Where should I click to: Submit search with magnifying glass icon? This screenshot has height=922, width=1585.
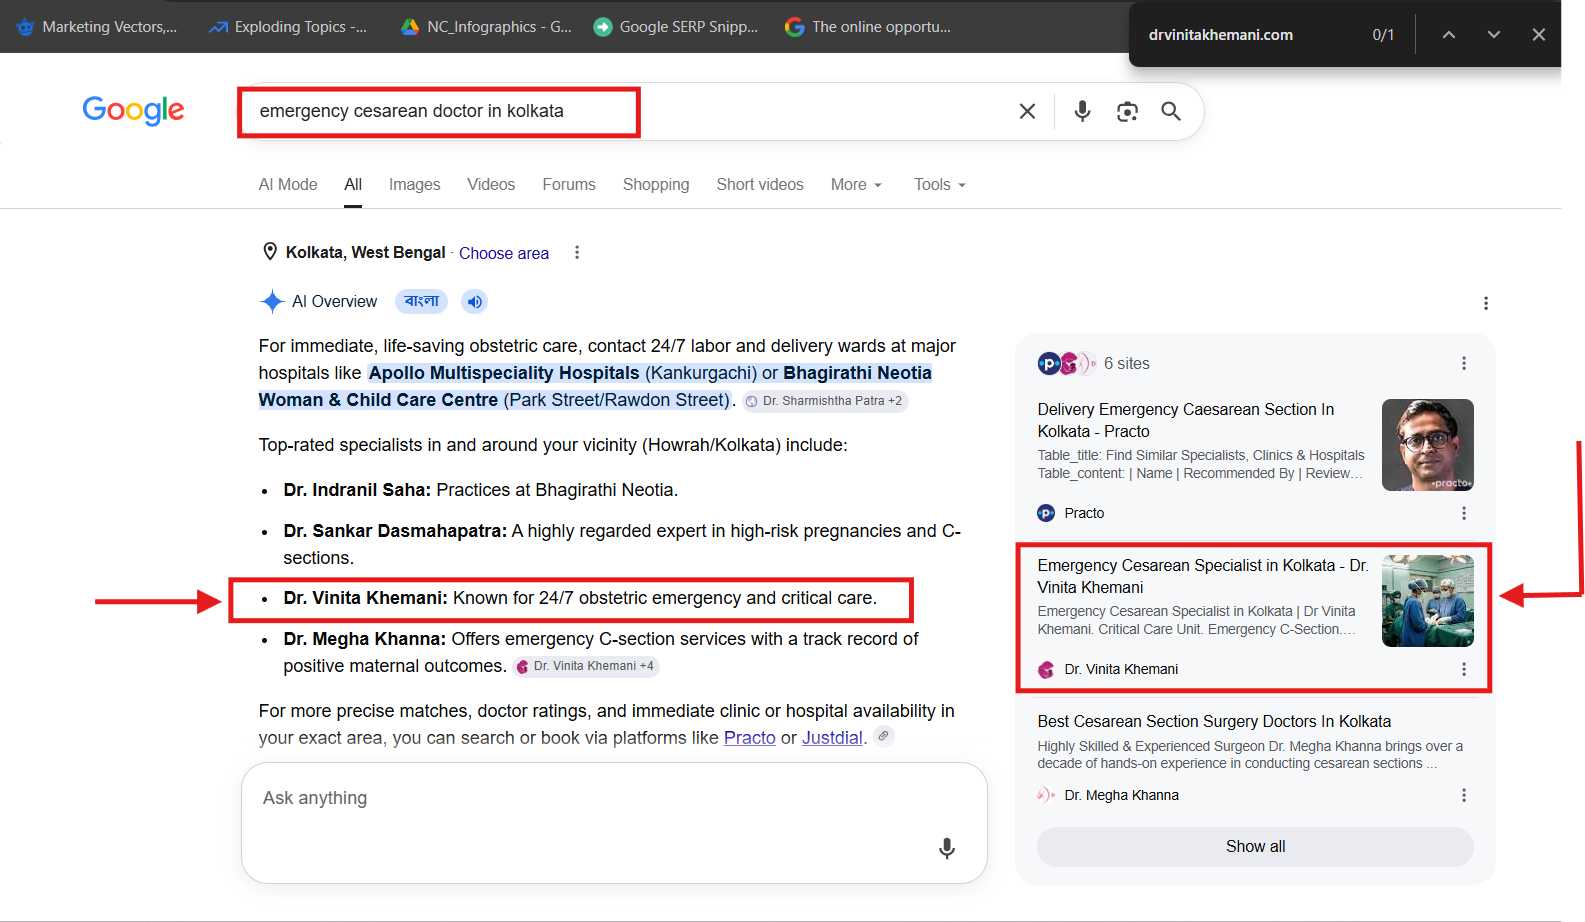1171,111
